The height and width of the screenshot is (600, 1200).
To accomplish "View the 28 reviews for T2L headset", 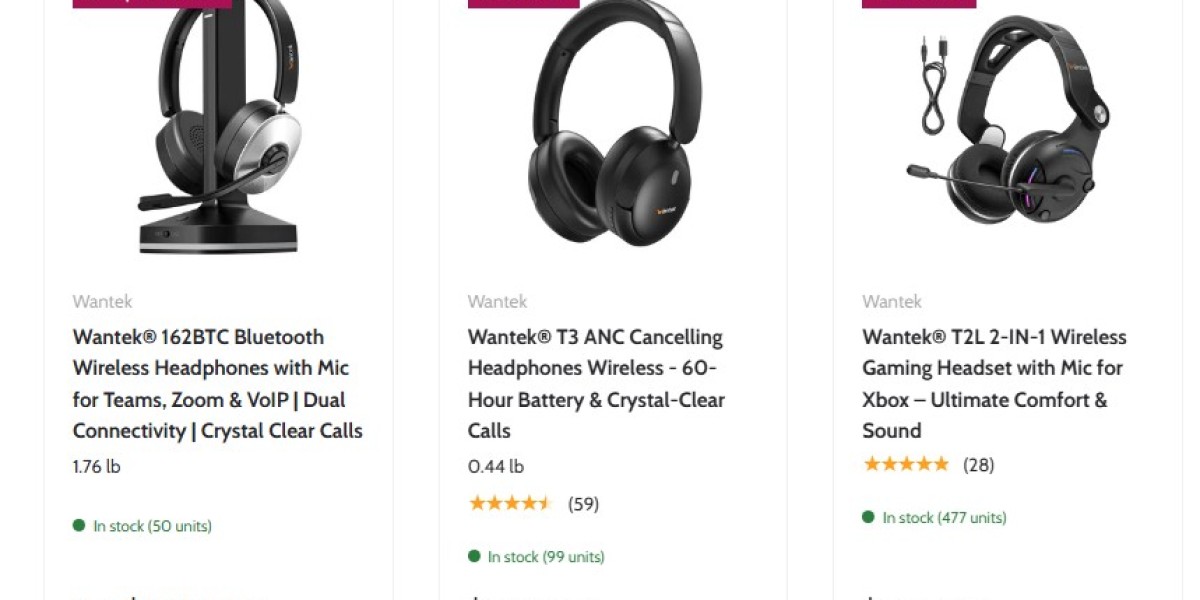I will 978,465.
